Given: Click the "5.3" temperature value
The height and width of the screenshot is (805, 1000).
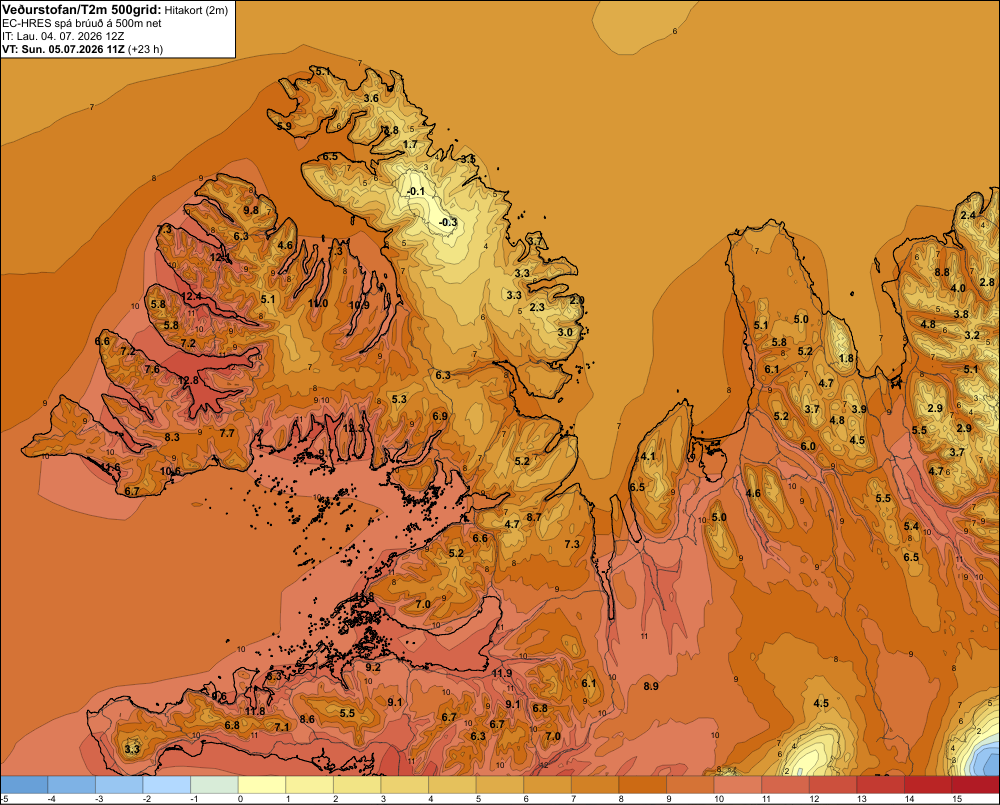Looking at the screenshot, I should point(399,399).
